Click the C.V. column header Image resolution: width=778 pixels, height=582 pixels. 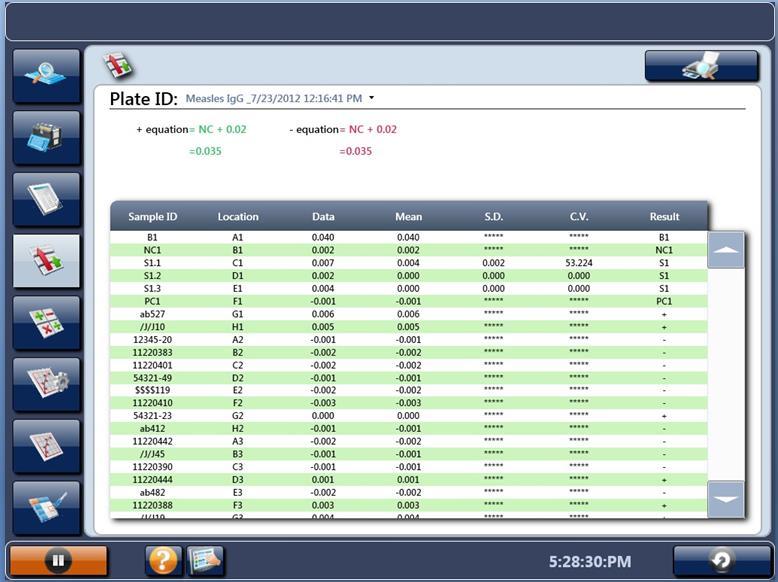tap(579, 217)
